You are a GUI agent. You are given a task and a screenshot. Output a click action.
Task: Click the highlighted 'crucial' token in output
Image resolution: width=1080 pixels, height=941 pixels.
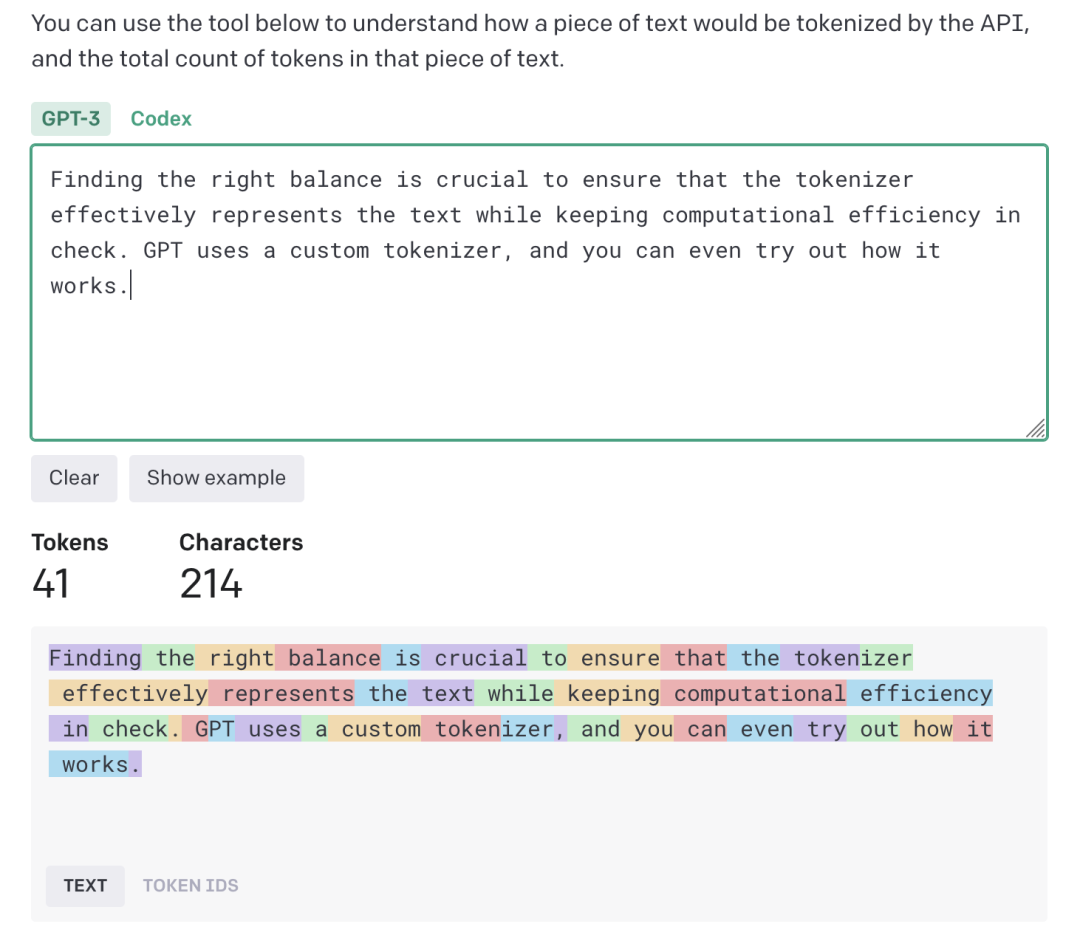tap(479, 658)
